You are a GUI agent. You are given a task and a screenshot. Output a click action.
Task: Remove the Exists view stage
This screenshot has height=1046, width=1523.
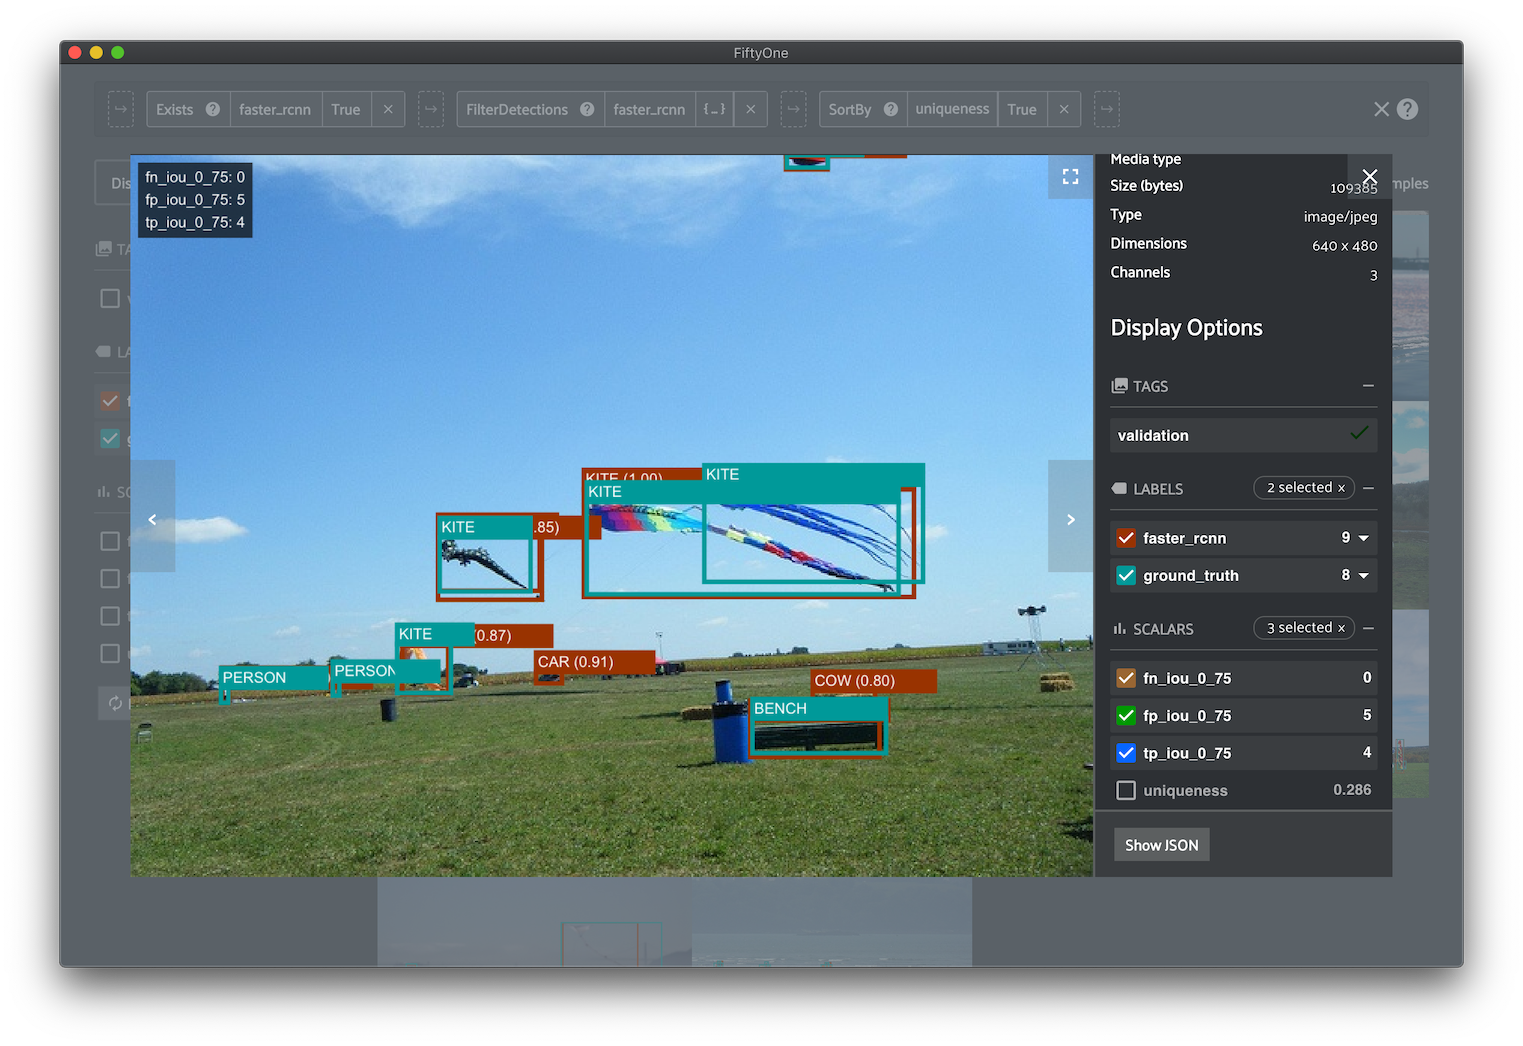(x=388, y=110)
